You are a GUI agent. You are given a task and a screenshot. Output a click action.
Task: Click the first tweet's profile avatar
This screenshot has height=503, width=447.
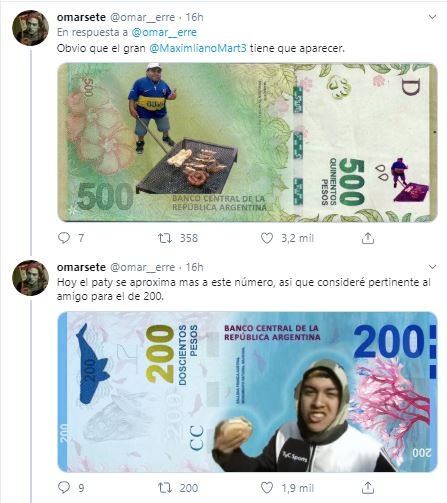pyautogui.click(x=30, y=28)
